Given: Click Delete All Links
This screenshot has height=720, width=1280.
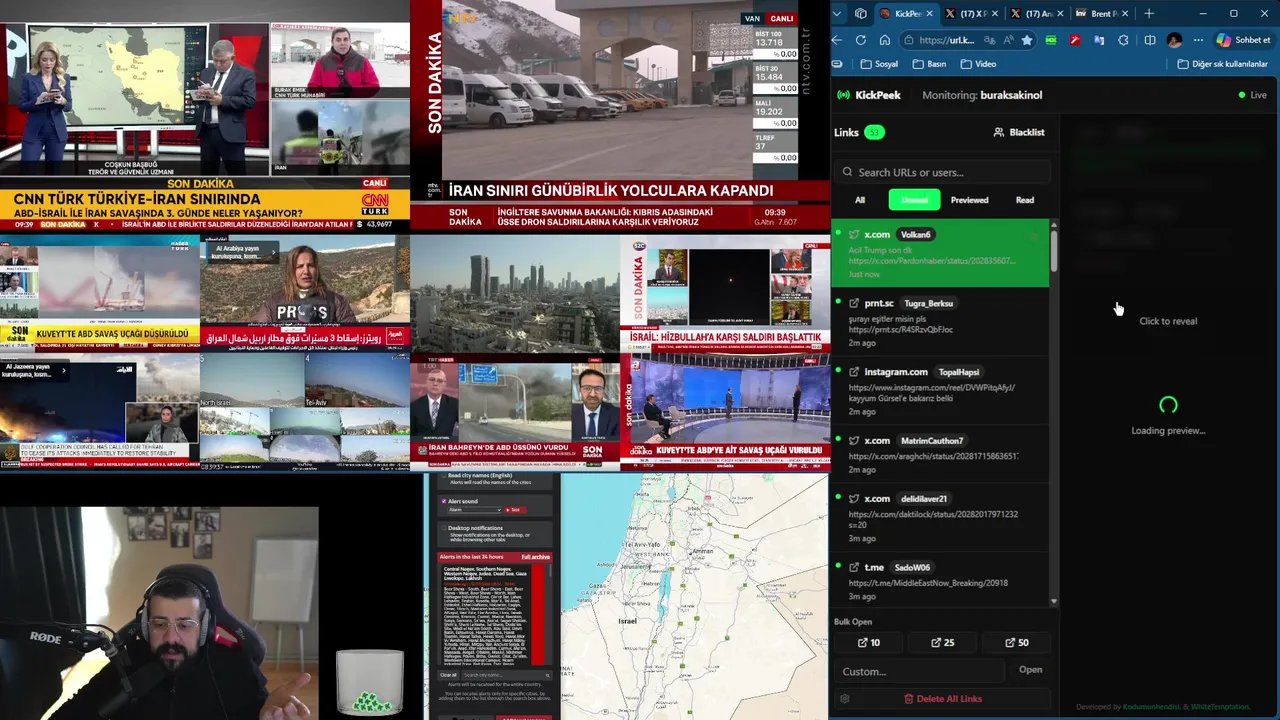Looking at the screenshot, I should click(942, 699).
